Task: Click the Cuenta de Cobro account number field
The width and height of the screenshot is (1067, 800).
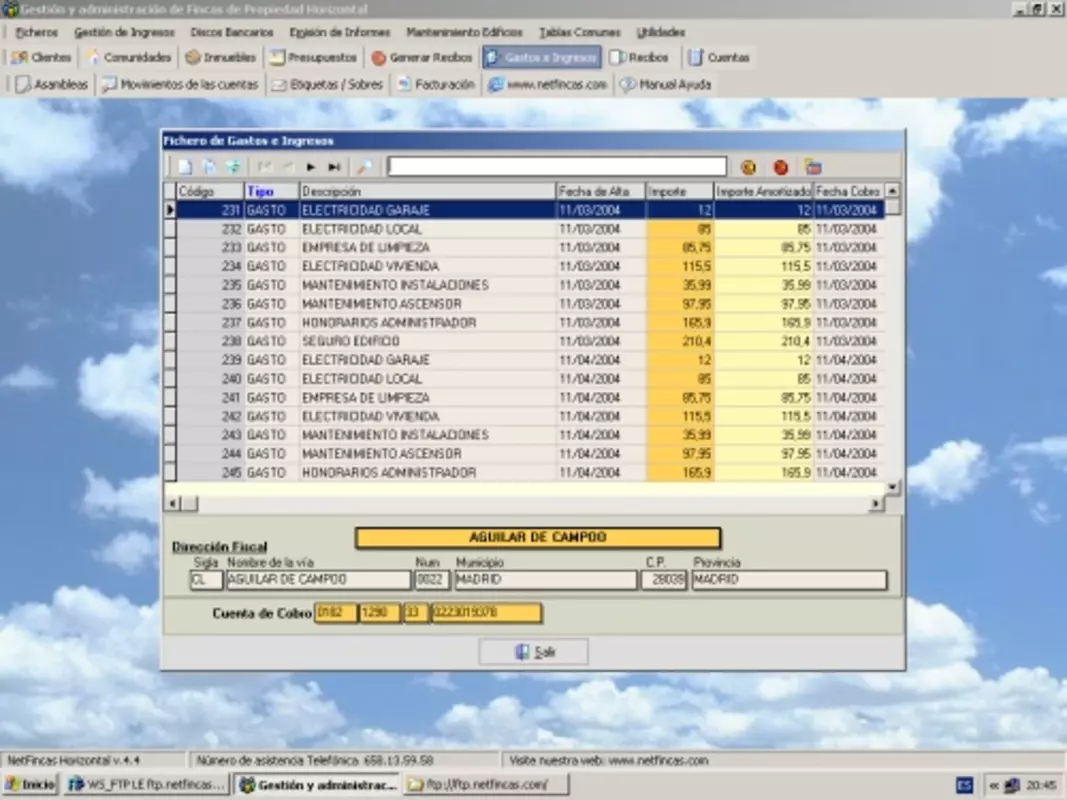Action: point(486,613)
